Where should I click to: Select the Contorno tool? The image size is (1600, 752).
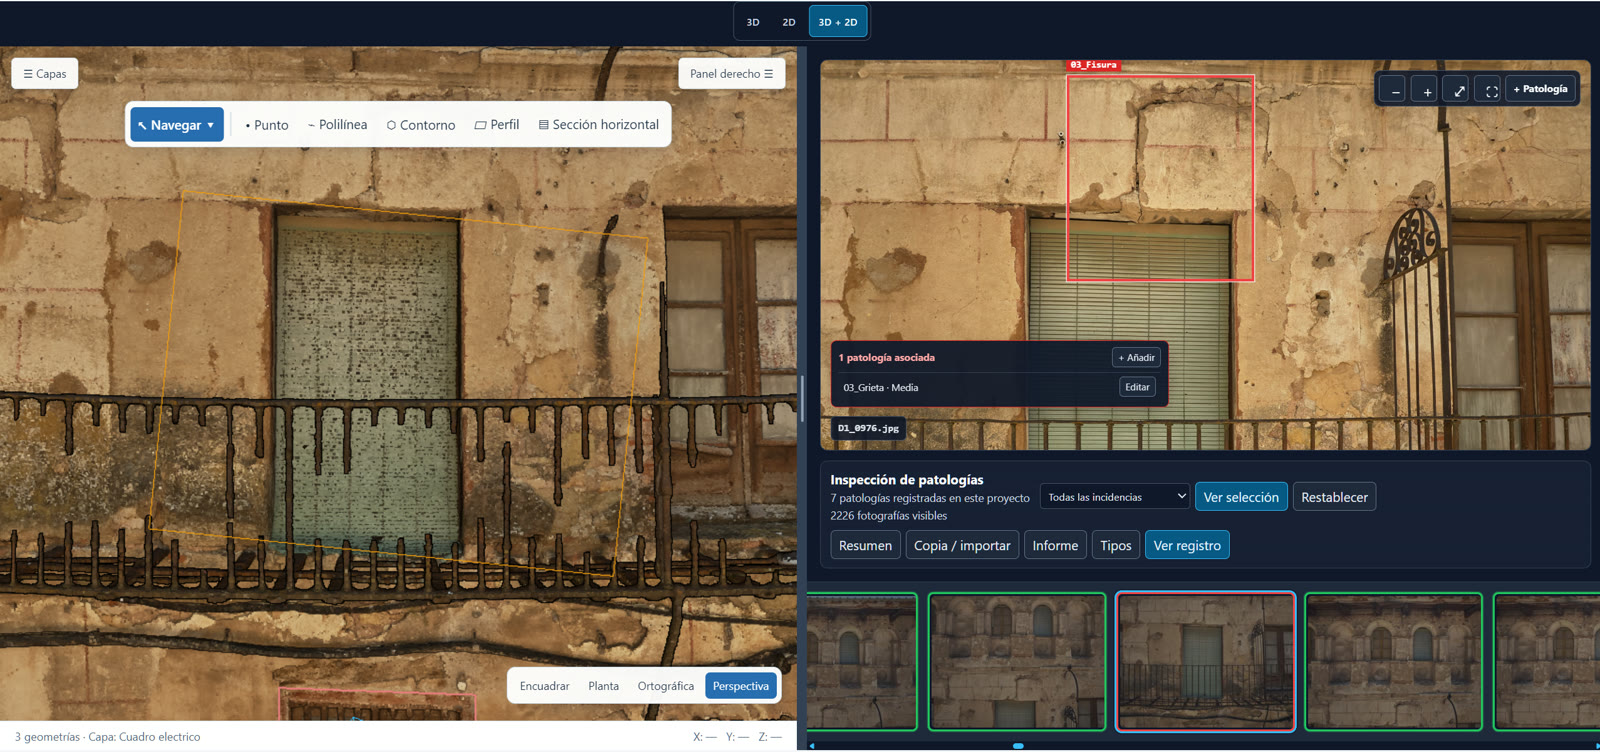421,125
